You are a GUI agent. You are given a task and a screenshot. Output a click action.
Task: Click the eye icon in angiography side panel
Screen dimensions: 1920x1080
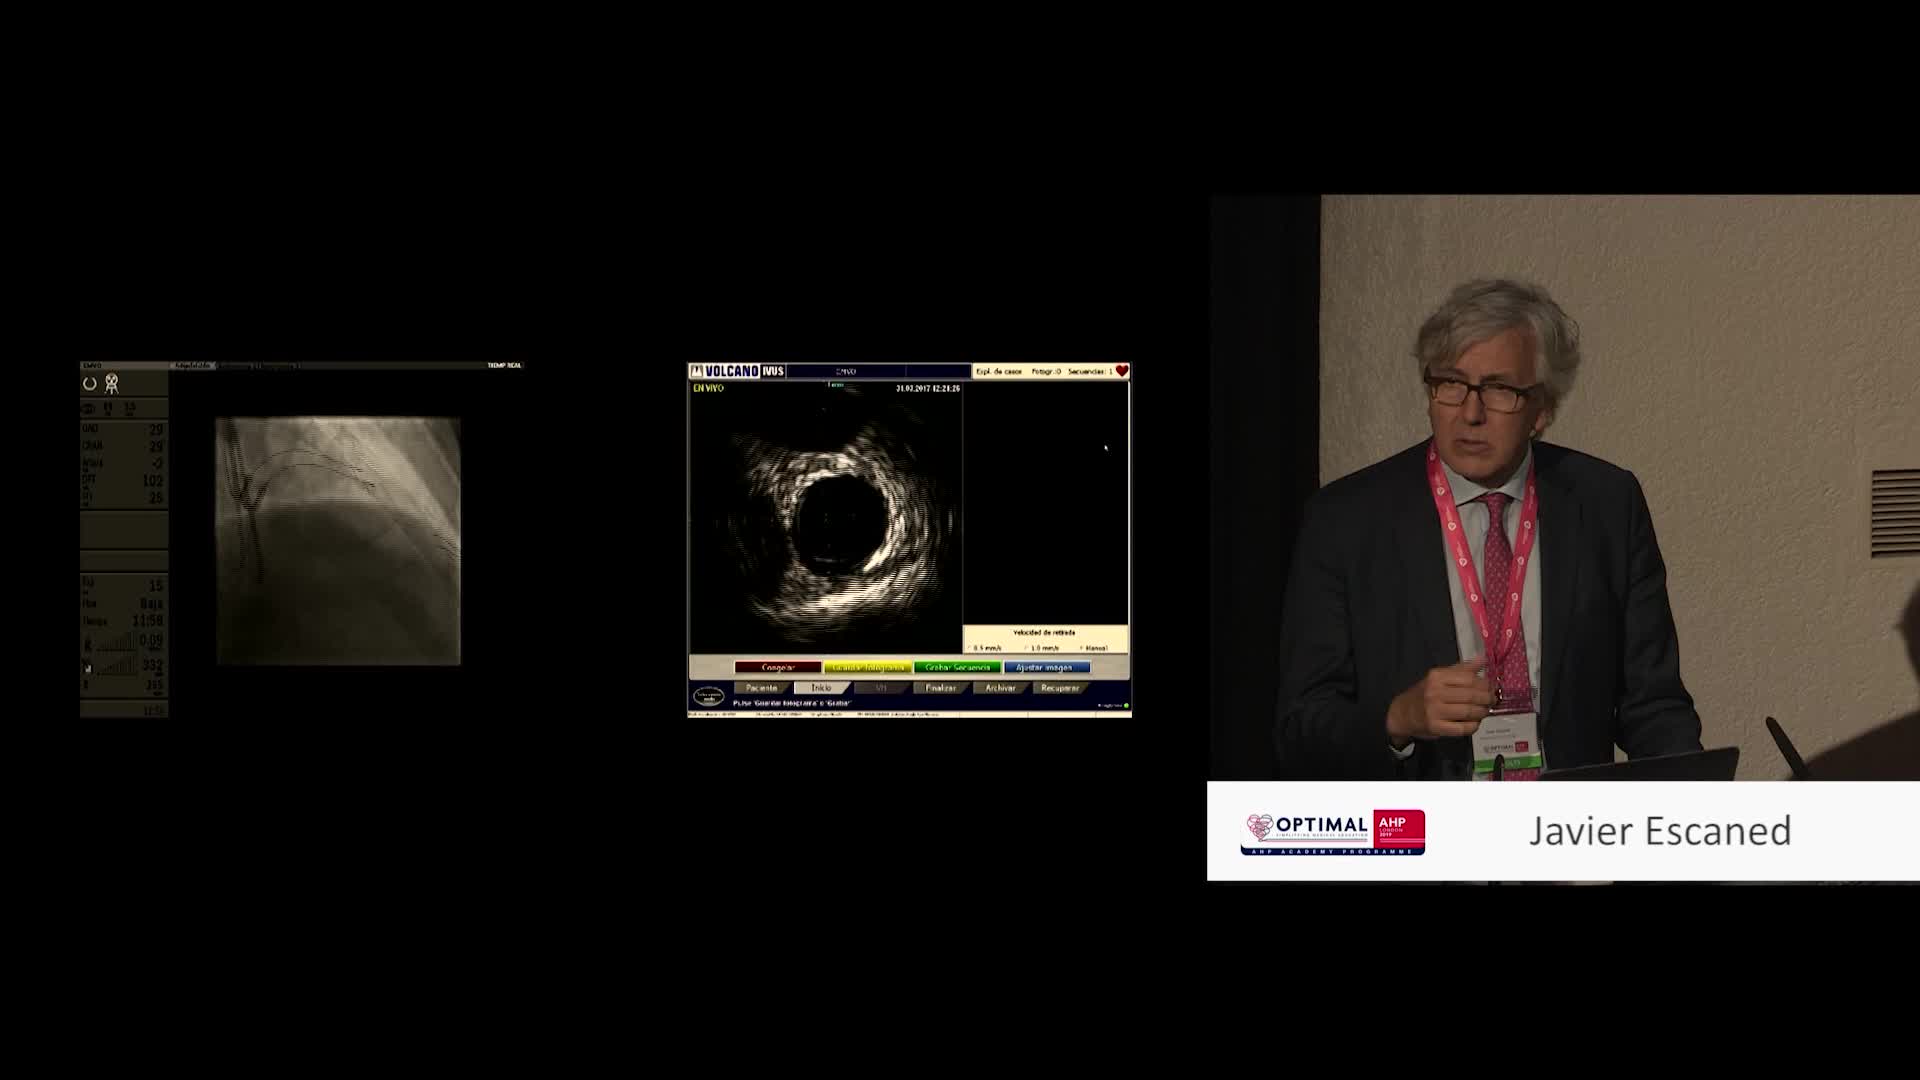pyautogui.click(x=89, y=408)
